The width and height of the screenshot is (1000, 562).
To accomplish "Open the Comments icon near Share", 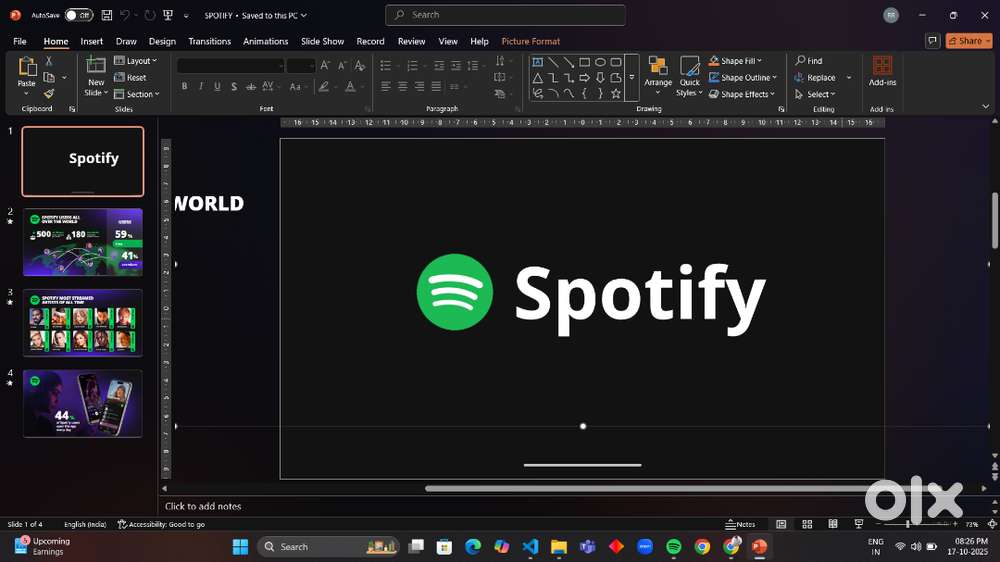I will point(932,41).
